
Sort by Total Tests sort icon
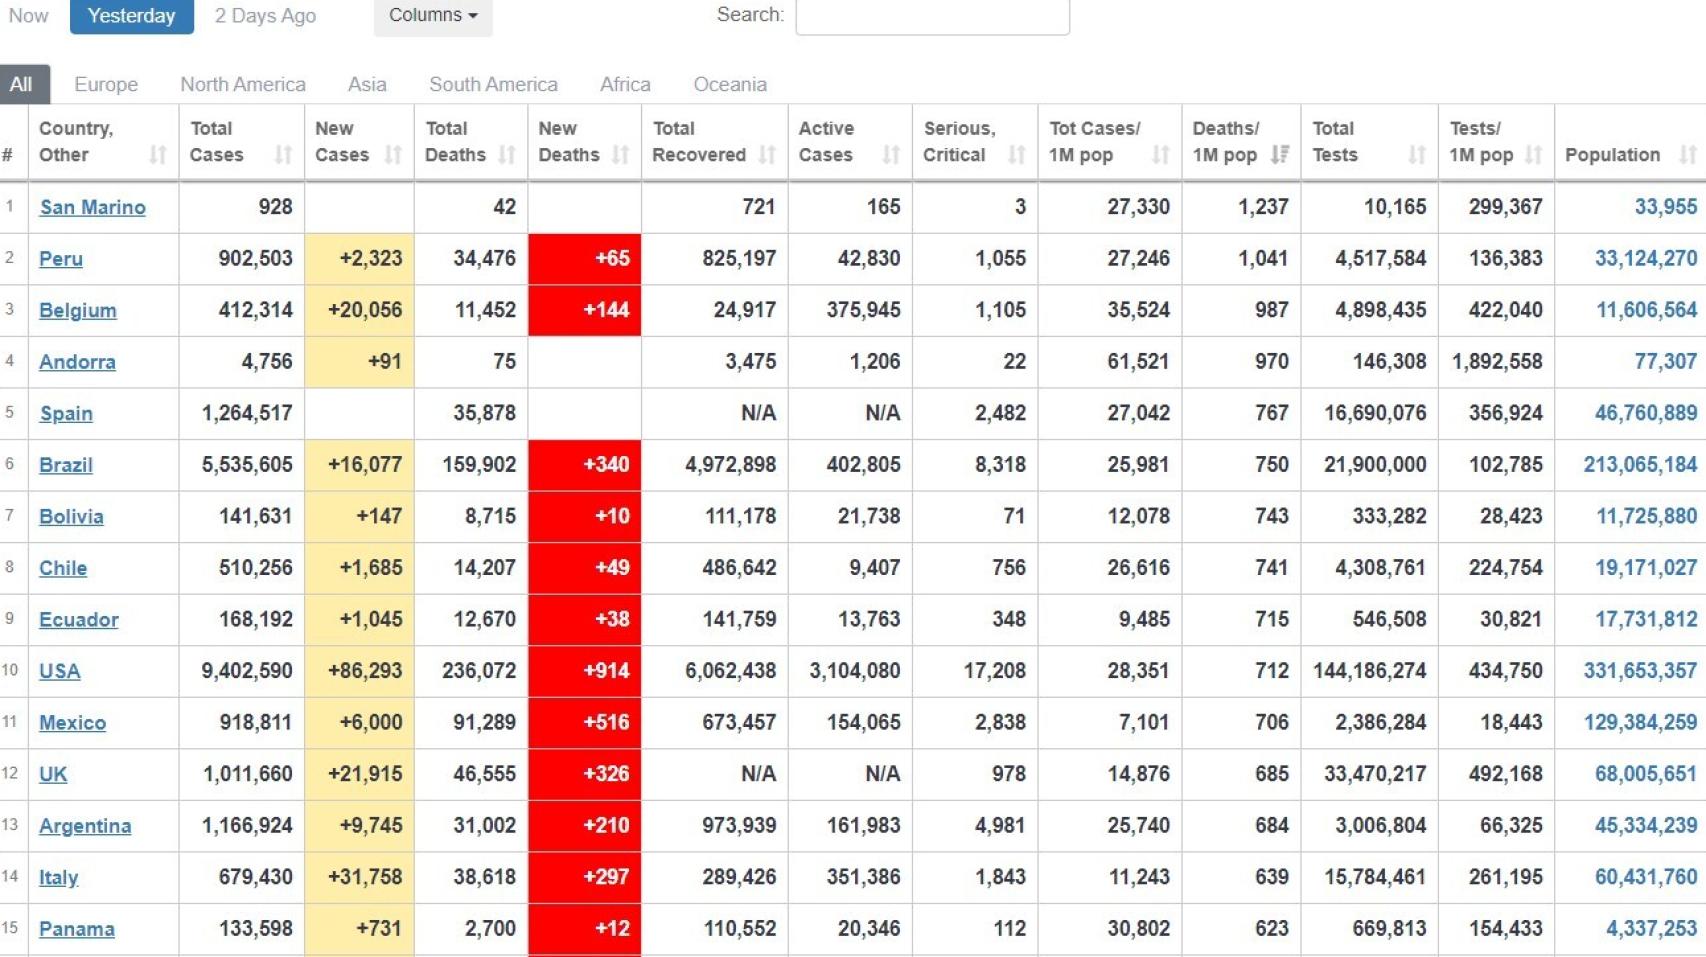pyautogui.click(x=1417, y=155)
